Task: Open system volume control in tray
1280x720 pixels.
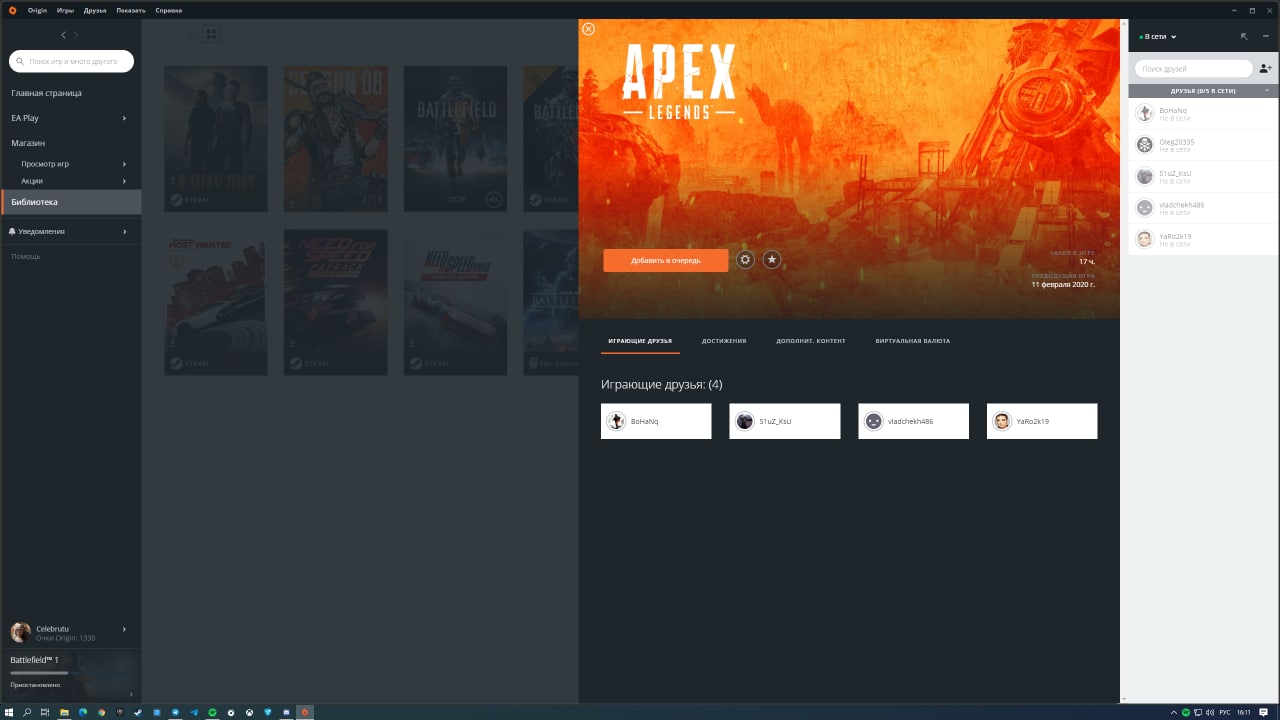Action: click(1210, 712)
